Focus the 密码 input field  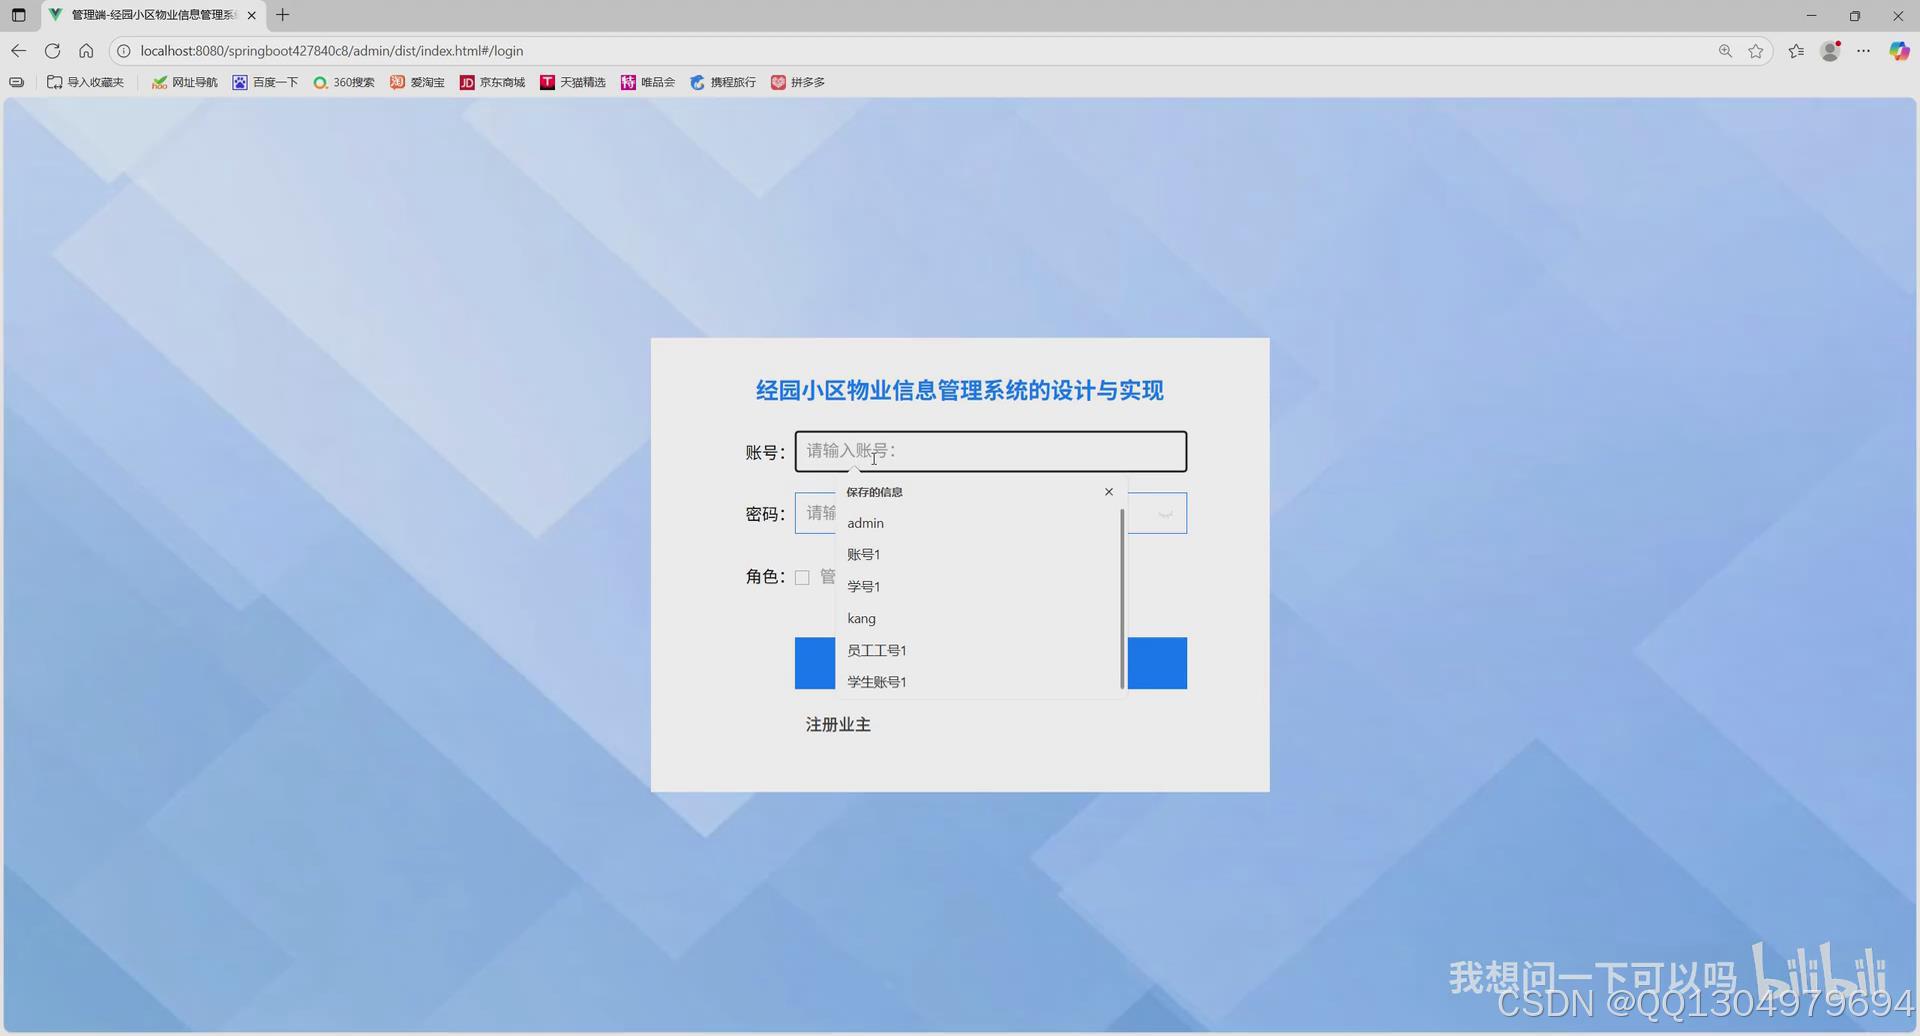[991, 513]
